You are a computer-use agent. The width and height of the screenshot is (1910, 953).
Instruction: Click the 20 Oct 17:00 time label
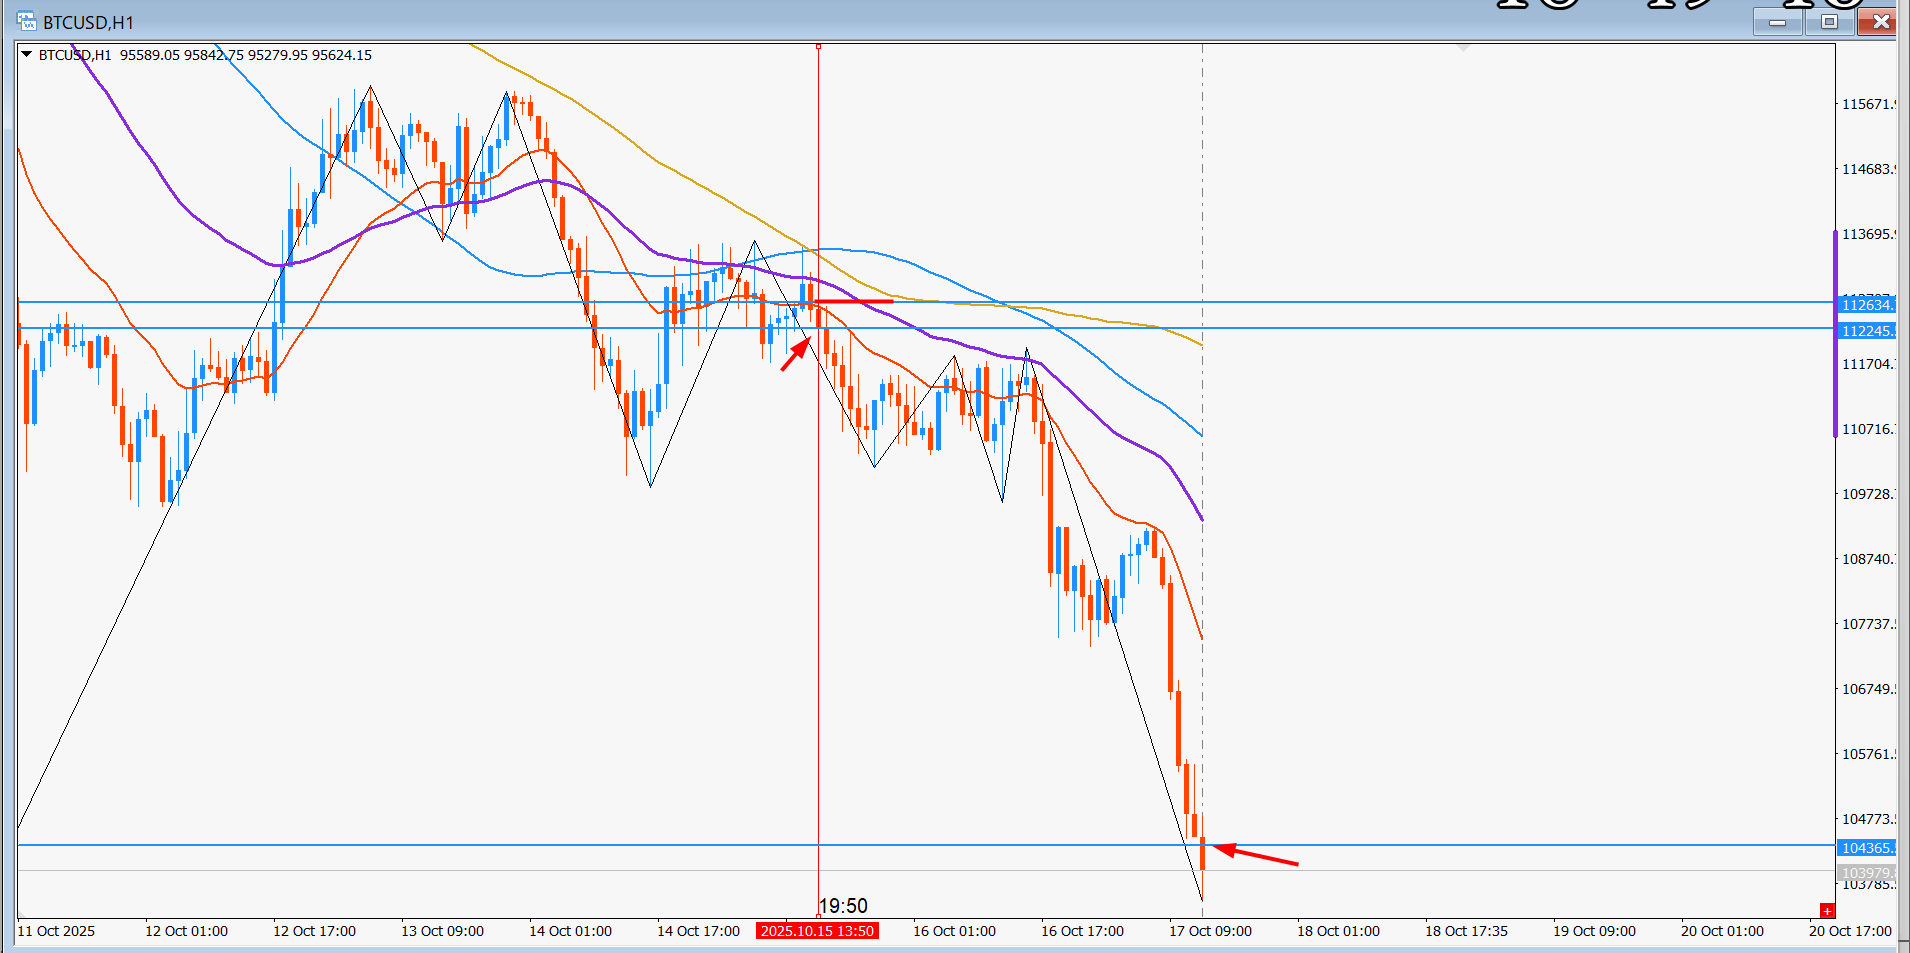tap(1850, 931)
